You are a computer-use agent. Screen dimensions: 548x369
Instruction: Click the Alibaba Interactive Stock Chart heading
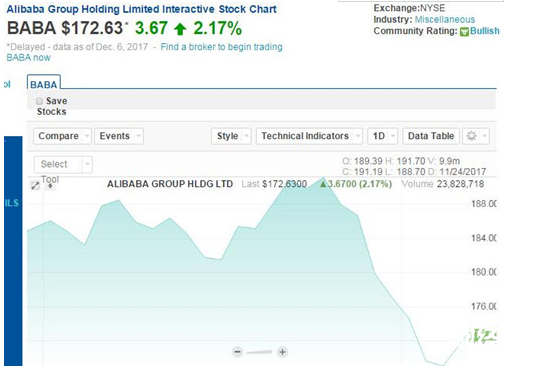pyautogui.click(x=142, y=9)
